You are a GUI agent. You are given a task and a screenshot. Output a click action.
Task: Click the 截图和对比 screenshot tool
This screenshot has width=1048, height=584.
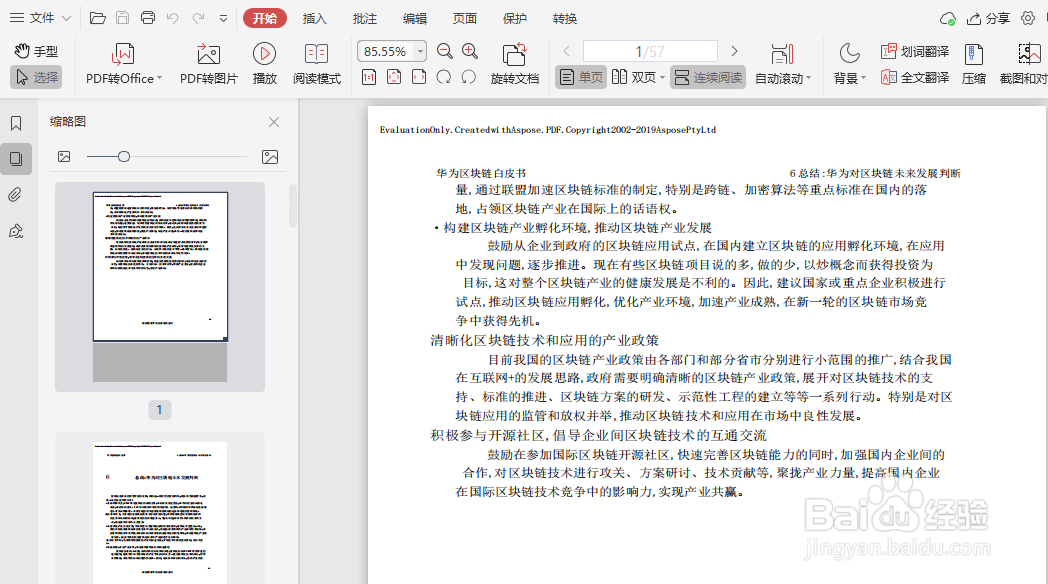1023,63
